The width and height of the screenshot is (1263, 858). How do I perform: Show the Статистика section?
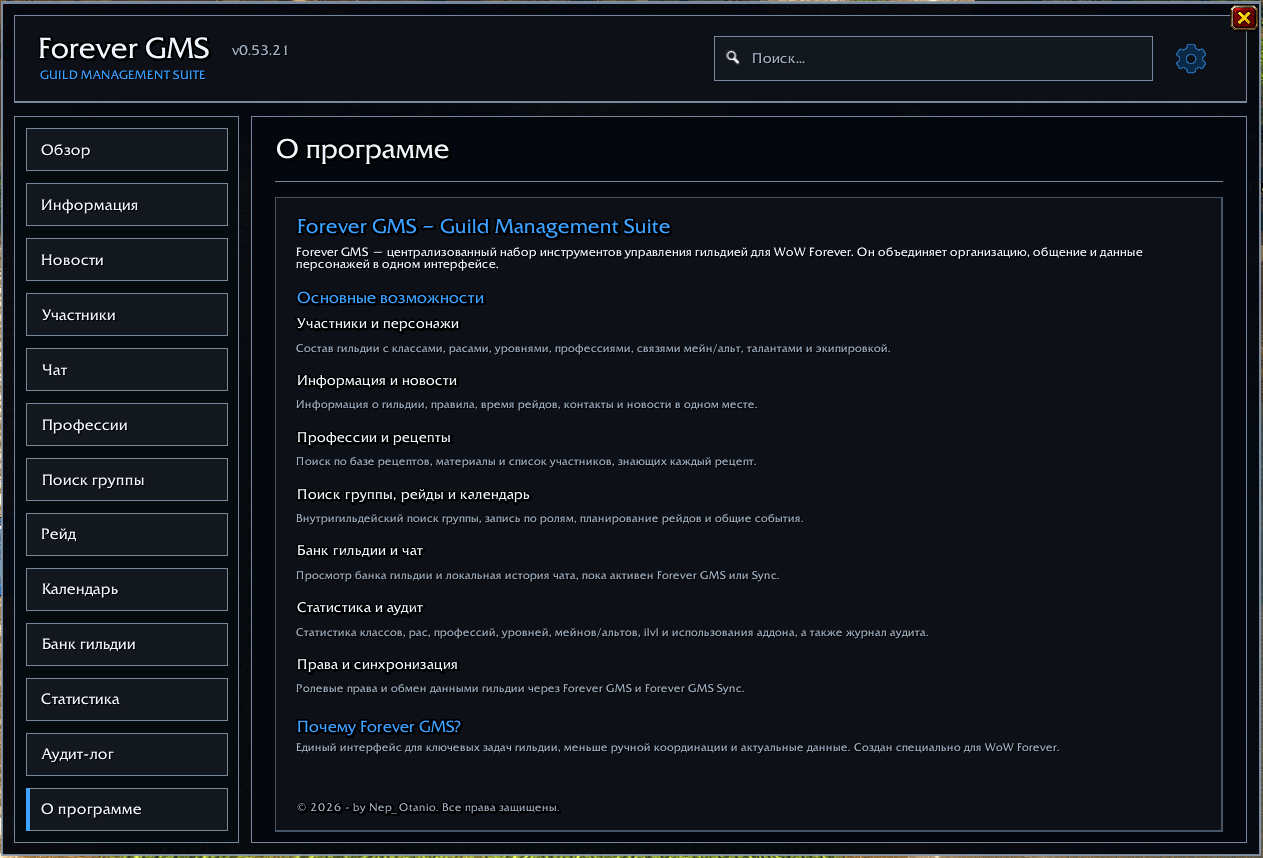[127, 699]
